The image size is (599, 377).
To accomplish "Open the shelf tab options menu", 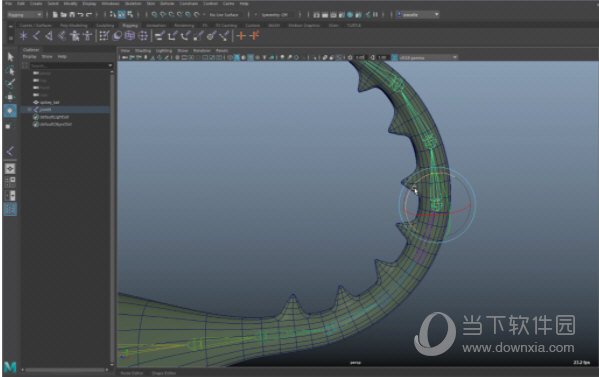I will click(11, 26).
